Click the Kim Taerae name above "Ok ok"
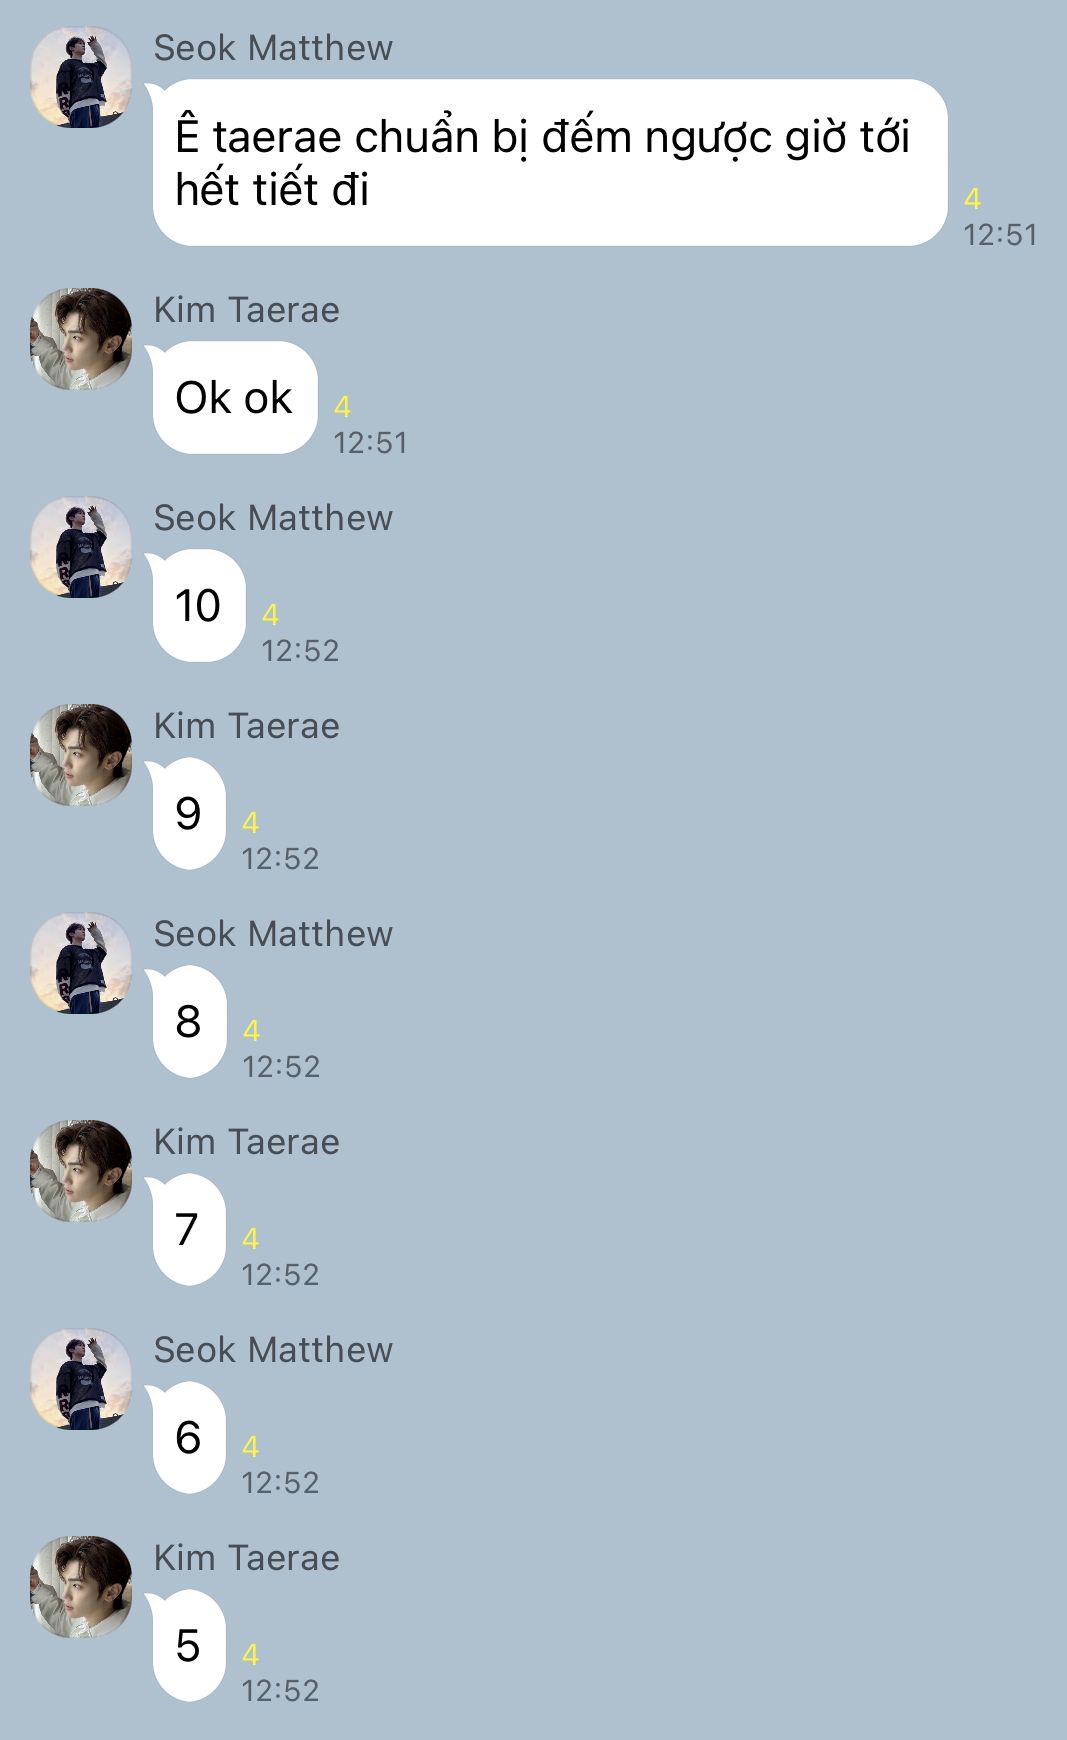 pyautogui.click(x=246, y=310)
